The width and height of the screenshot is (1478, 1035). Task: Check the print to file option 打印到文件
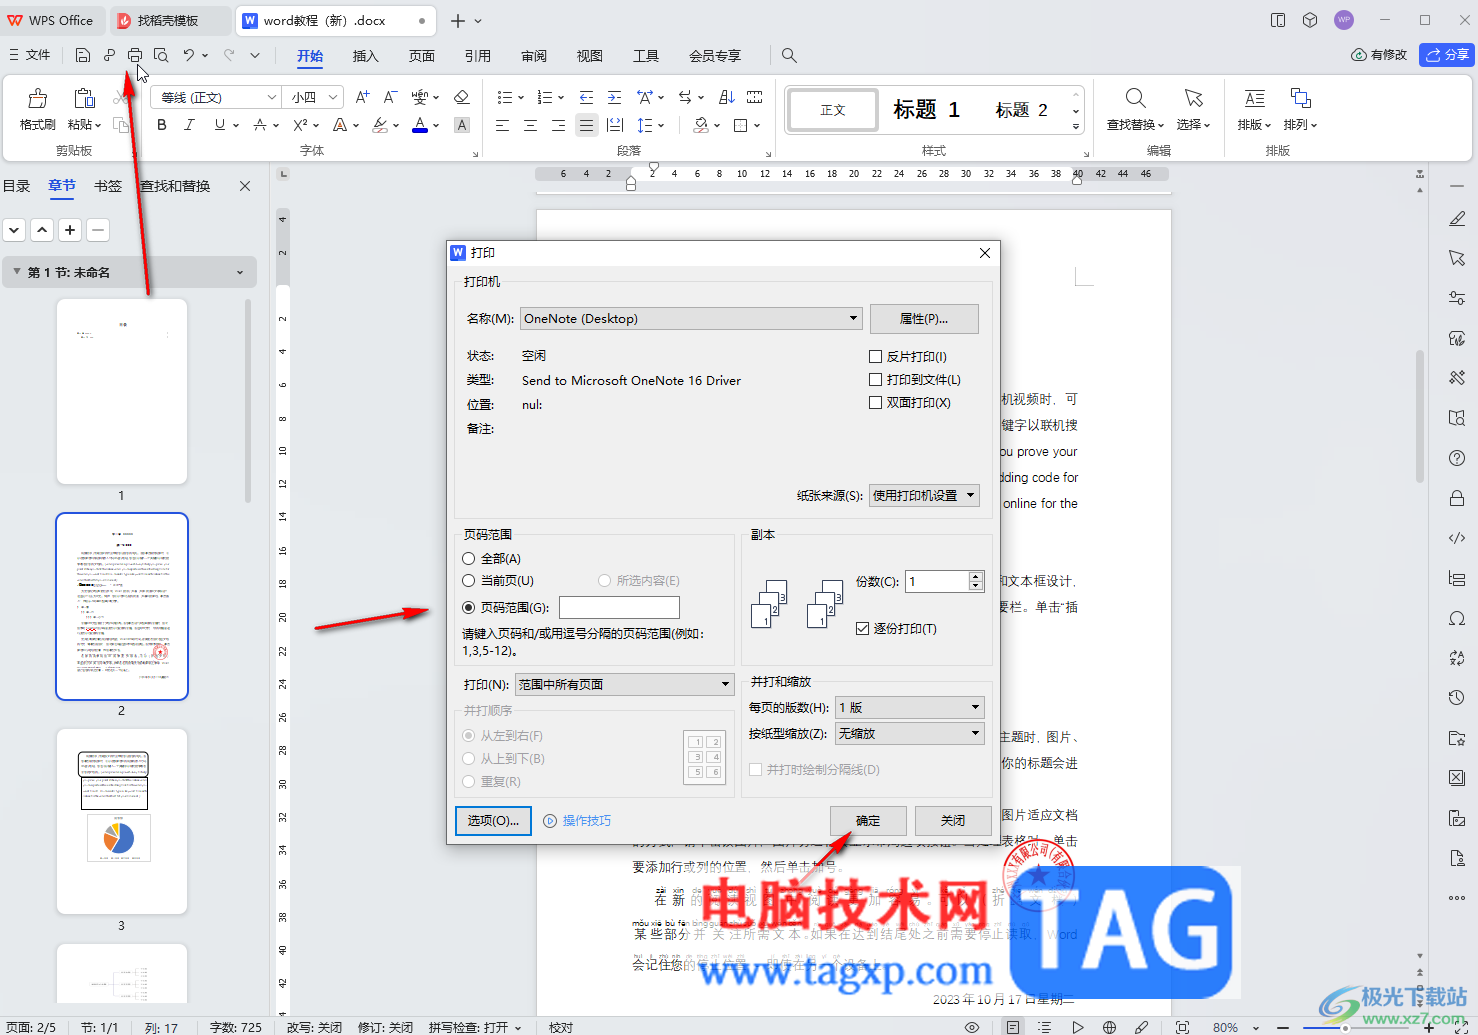tap(875, 379)
